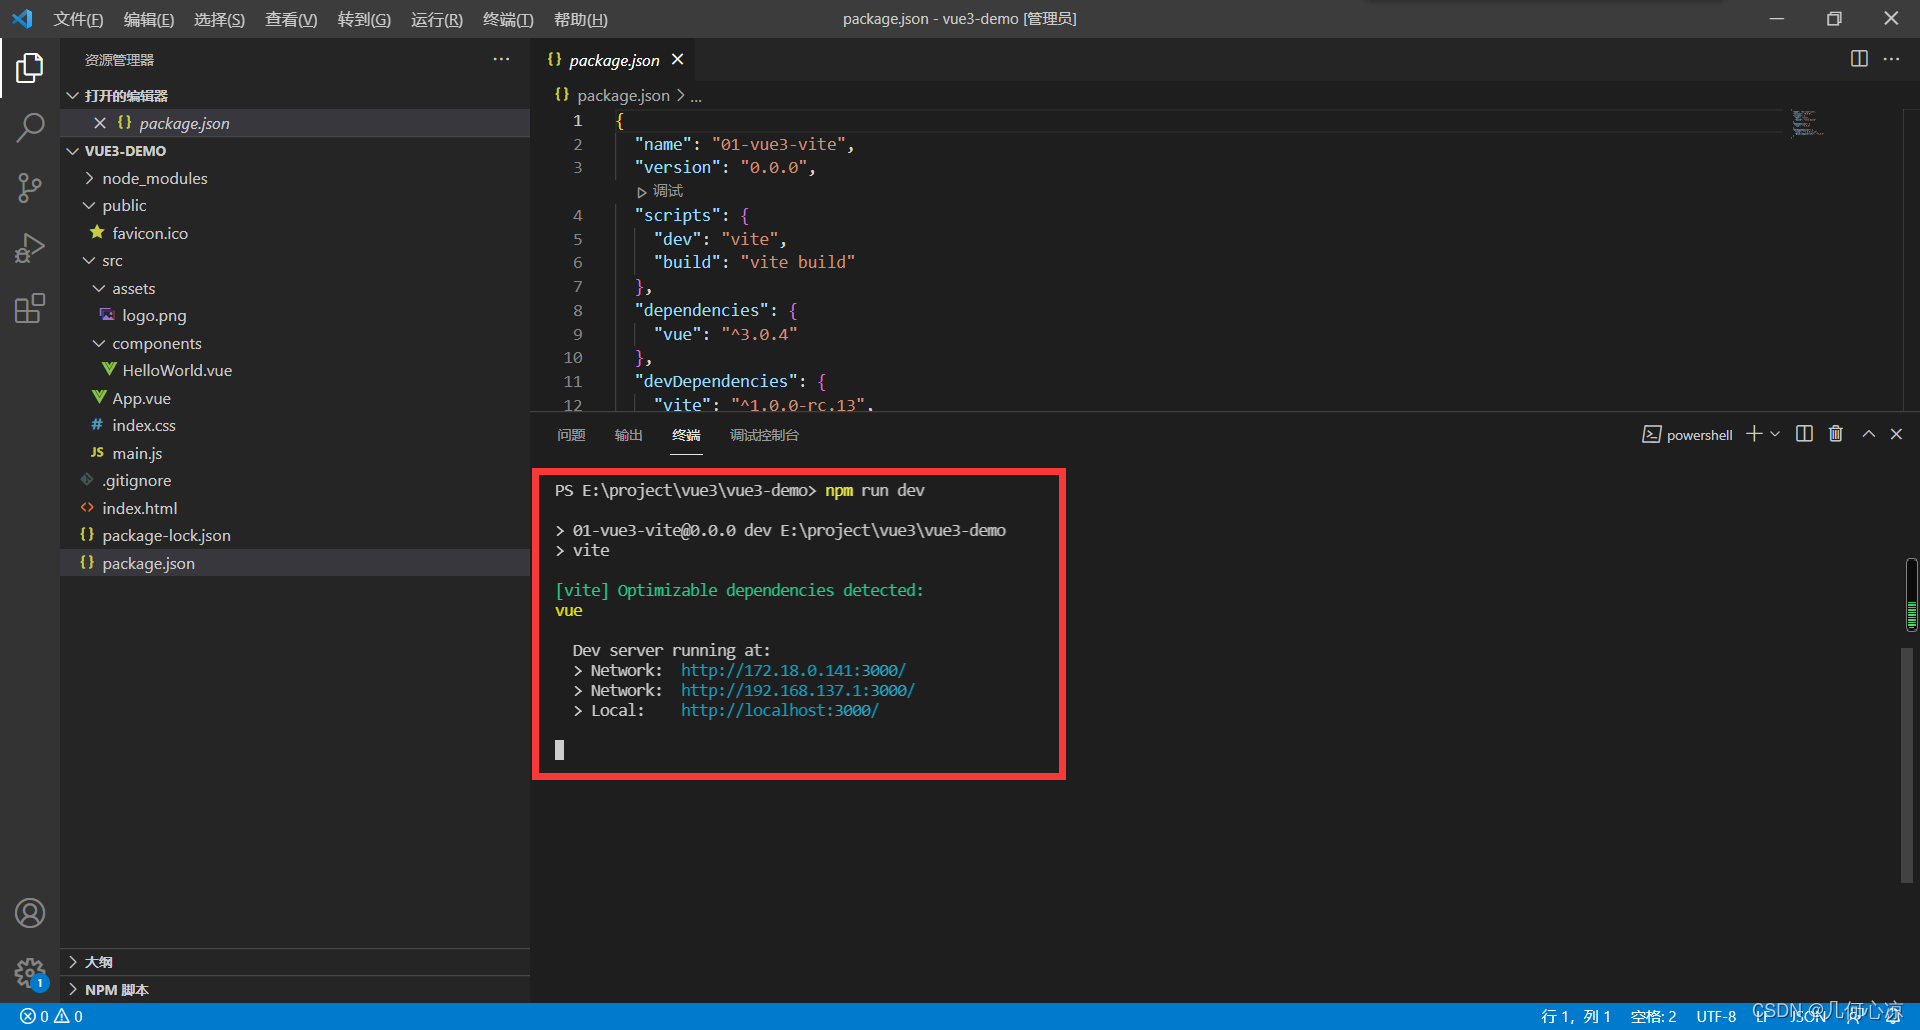Split the terminal panel
Viewport: 1920px width, 1030px height.
(1804, 434)
